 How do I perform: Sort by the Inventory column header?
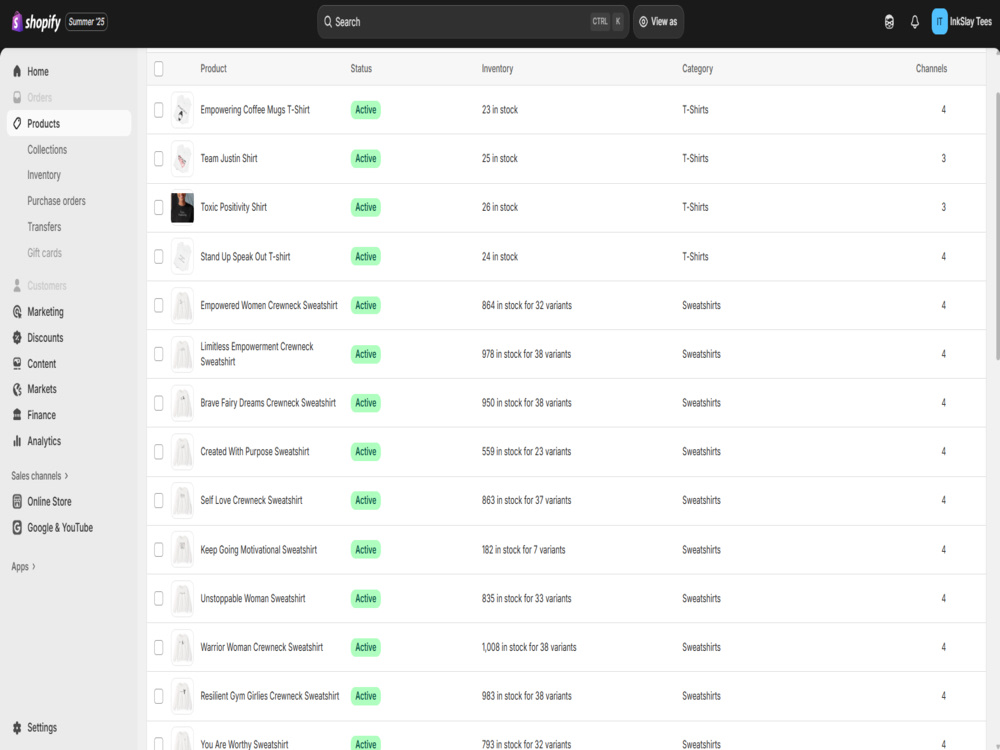(497, 69)
